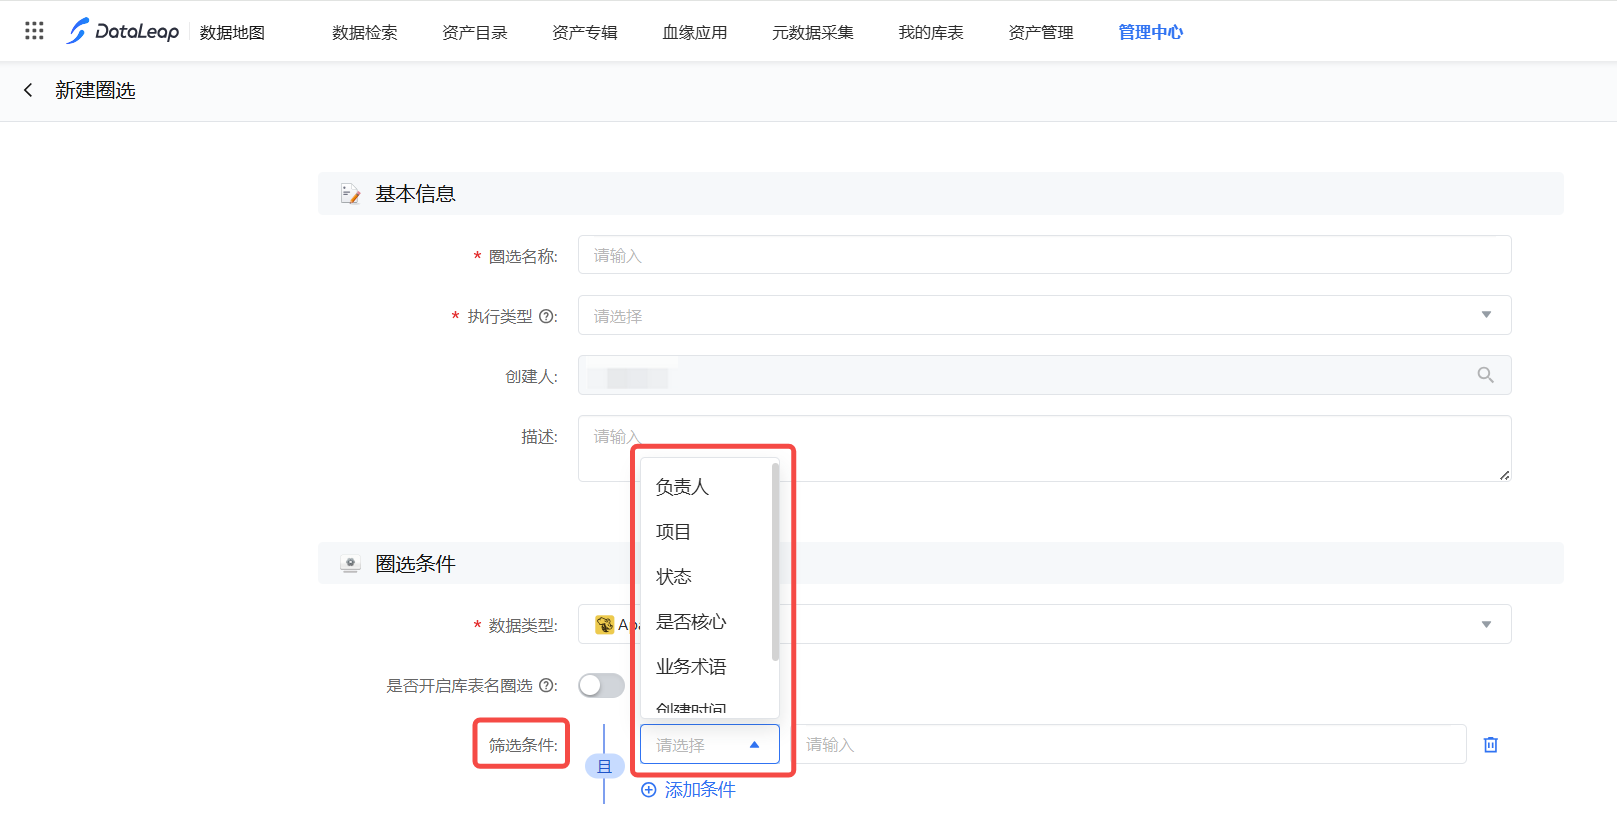Screen dimensions: 1617x824
Task: Open the 我的库表 nav tab
Action: (x=931, y=32)
